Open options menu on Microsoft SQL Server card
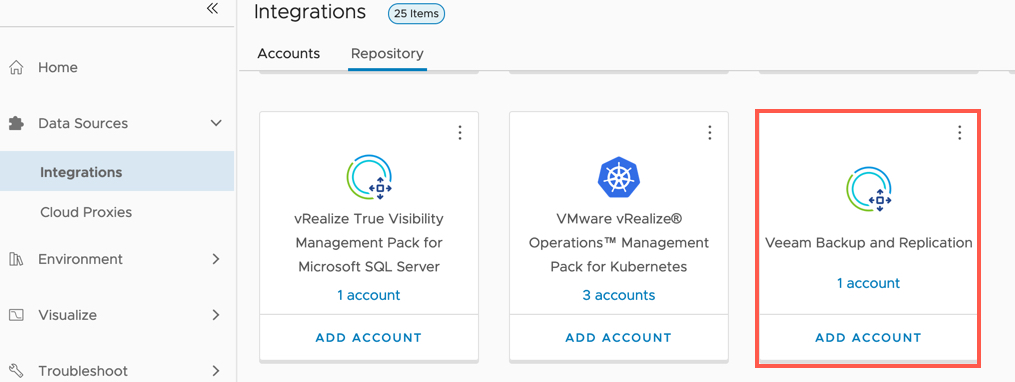The height and width of the screenshot is (382, 1015). coord(460,133)
